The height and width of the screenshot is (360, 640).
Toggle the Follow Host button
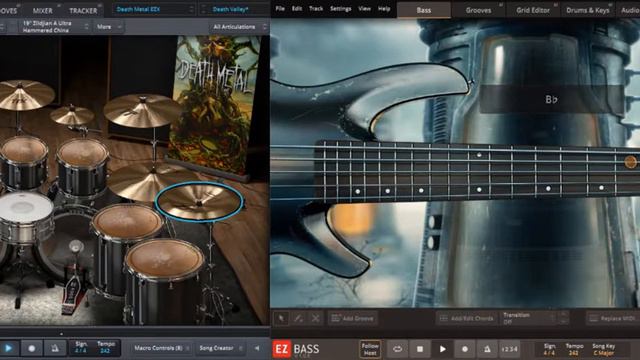pos(370,349)
